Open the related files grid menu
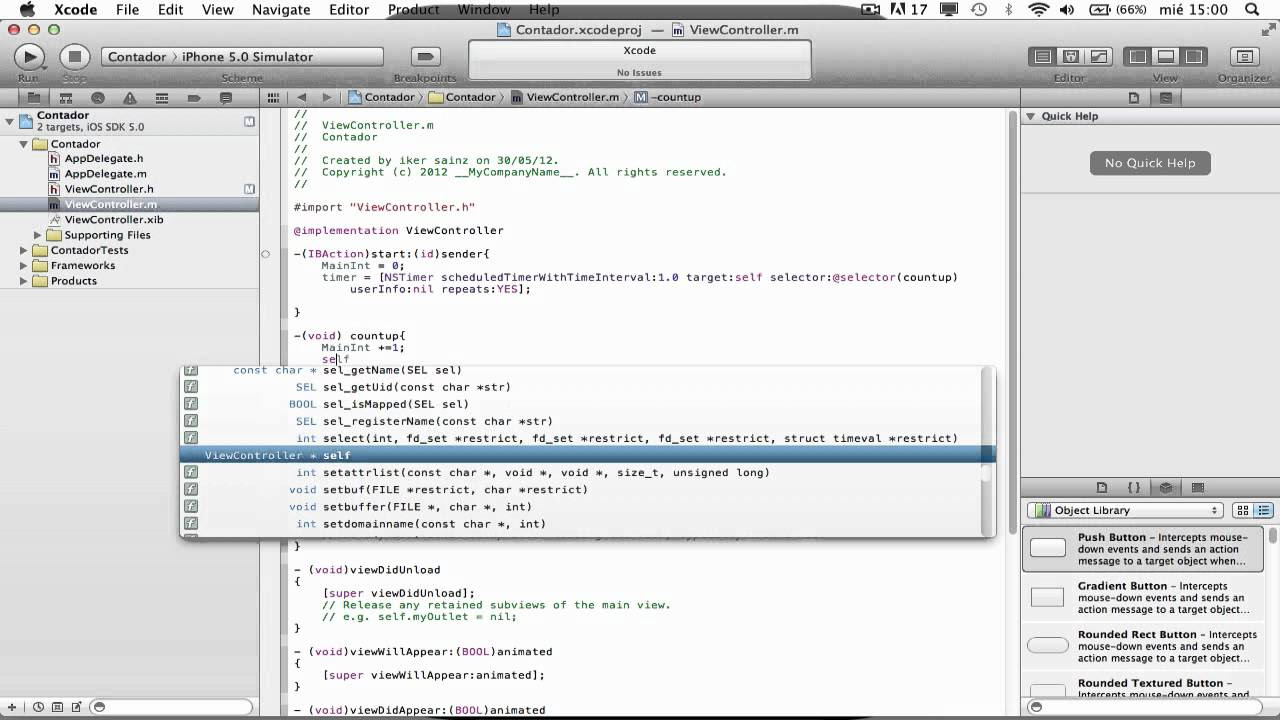This screenshot has height=720, width=1280. (273, 97)
